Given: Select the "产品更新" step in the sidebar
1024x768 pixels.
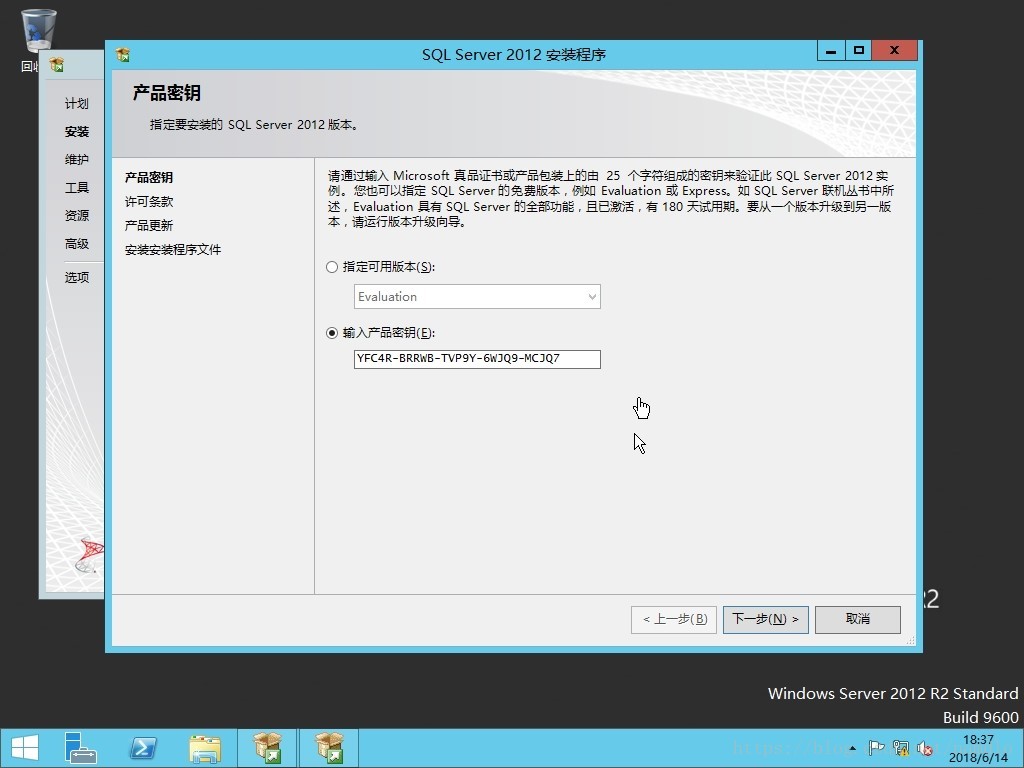Looking at the screenshot, I should tap(149, 226).
